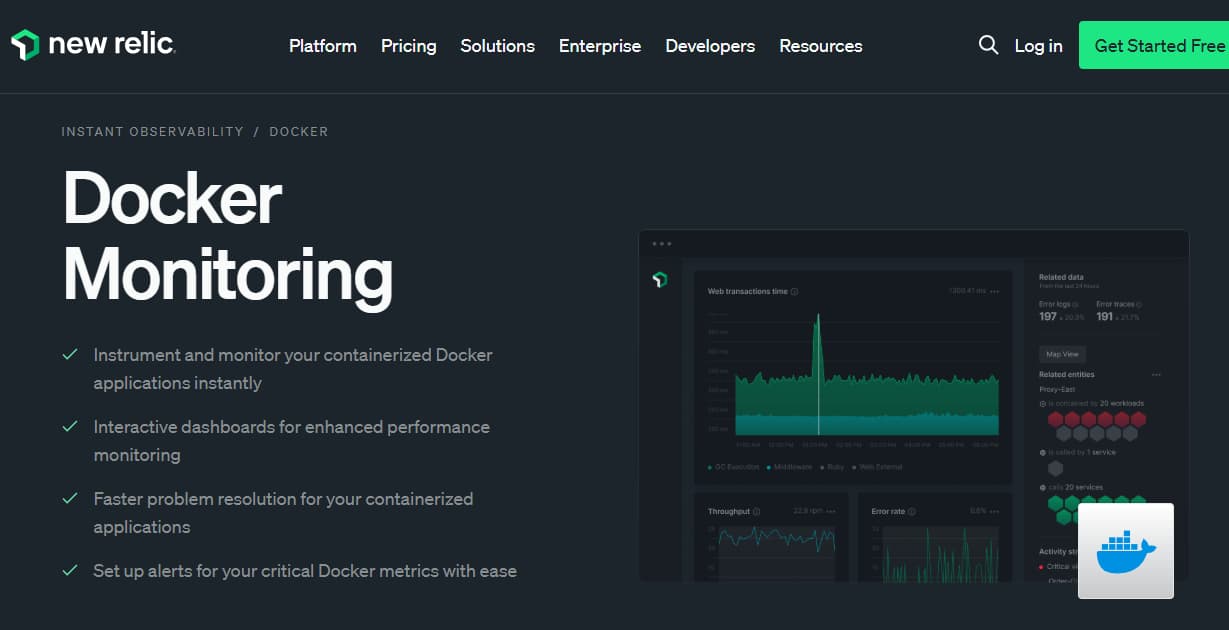Viewport: 1229px width, 630px height.
Task: Open the Instant Observability breadcrumb link
Action: pyautogui.click(x=152, y=131)
